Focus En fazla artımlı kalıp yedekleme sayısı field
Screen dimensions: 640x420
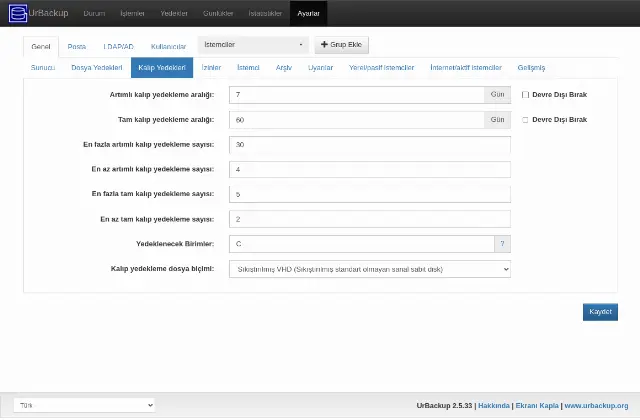(370, 145)
